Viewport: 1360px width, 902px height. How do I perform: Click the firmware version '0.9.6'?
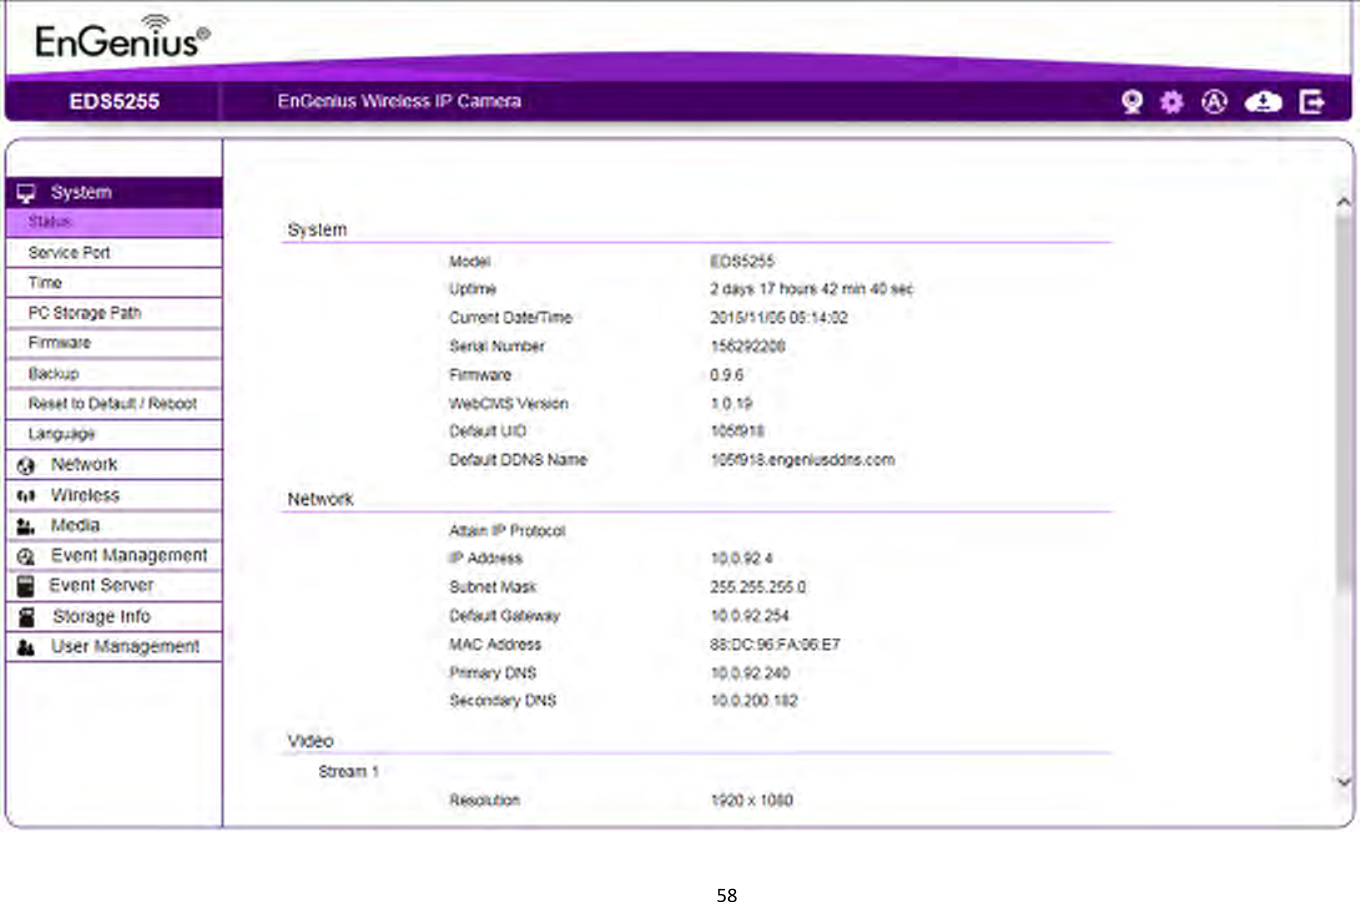click(727, 375)
